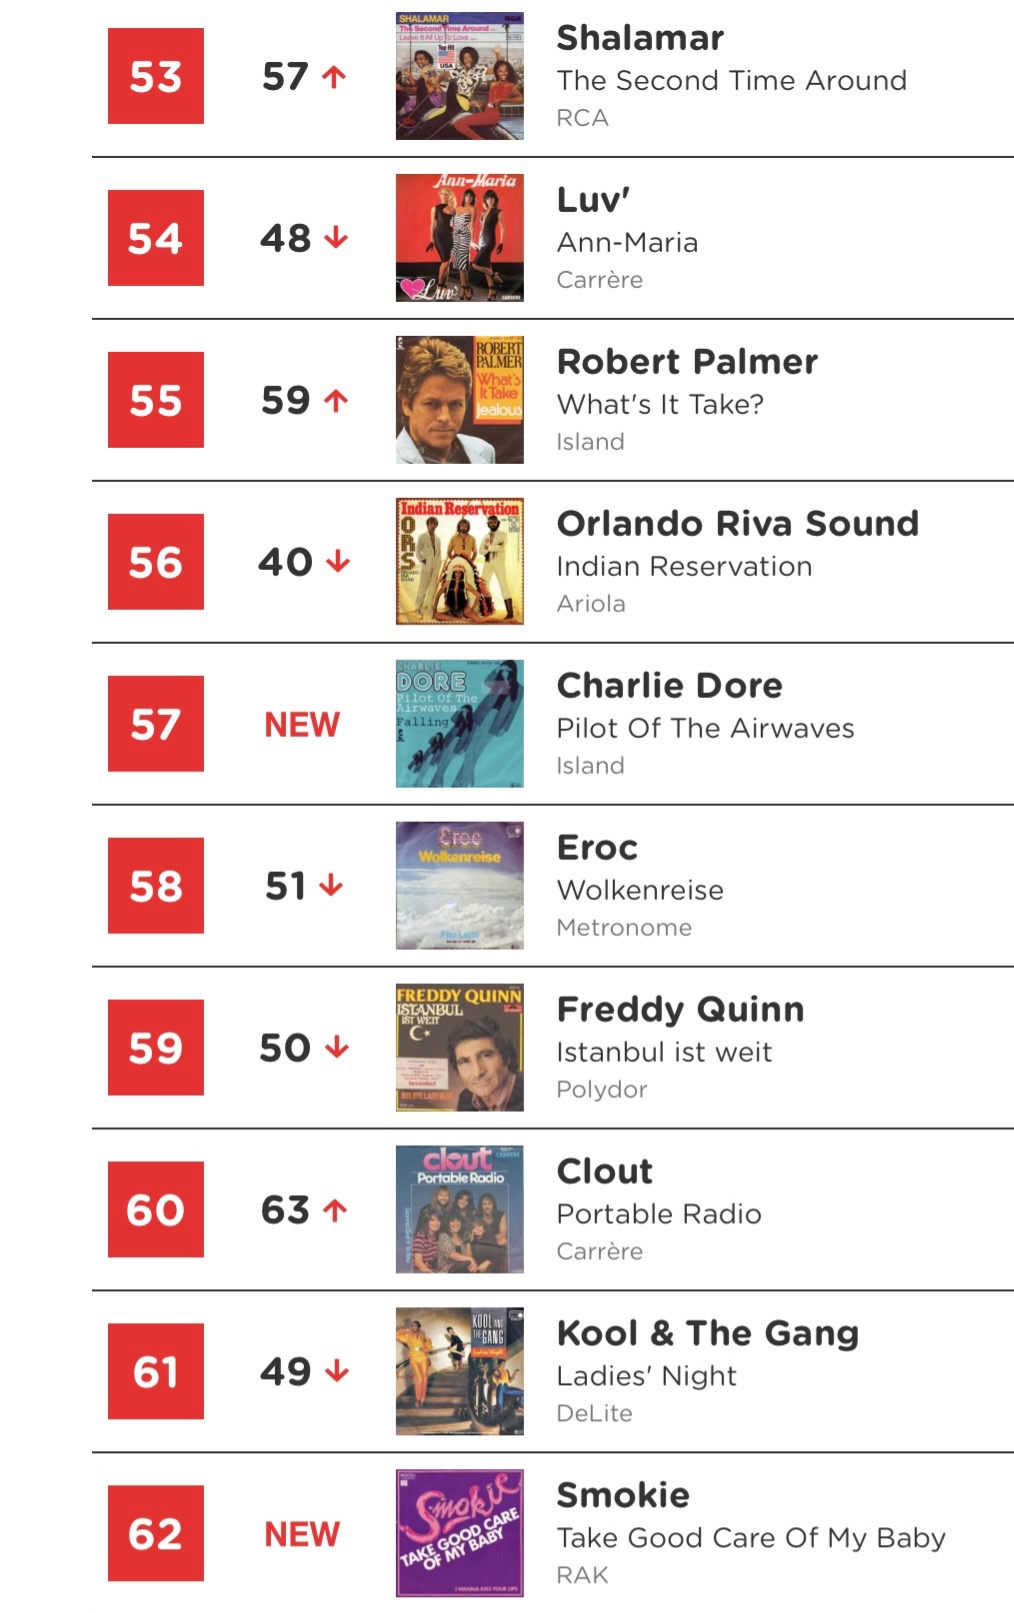Image resolution: width=1014 pixels, height=1613 pixels.
Task: Click the red up arrow beside 57
Action: click(x=335, y=77)
